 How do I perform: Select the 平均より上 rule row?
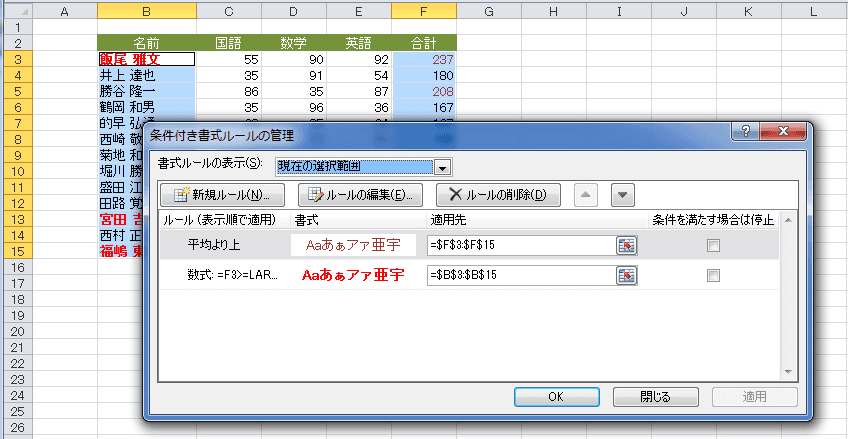point(219,245)
